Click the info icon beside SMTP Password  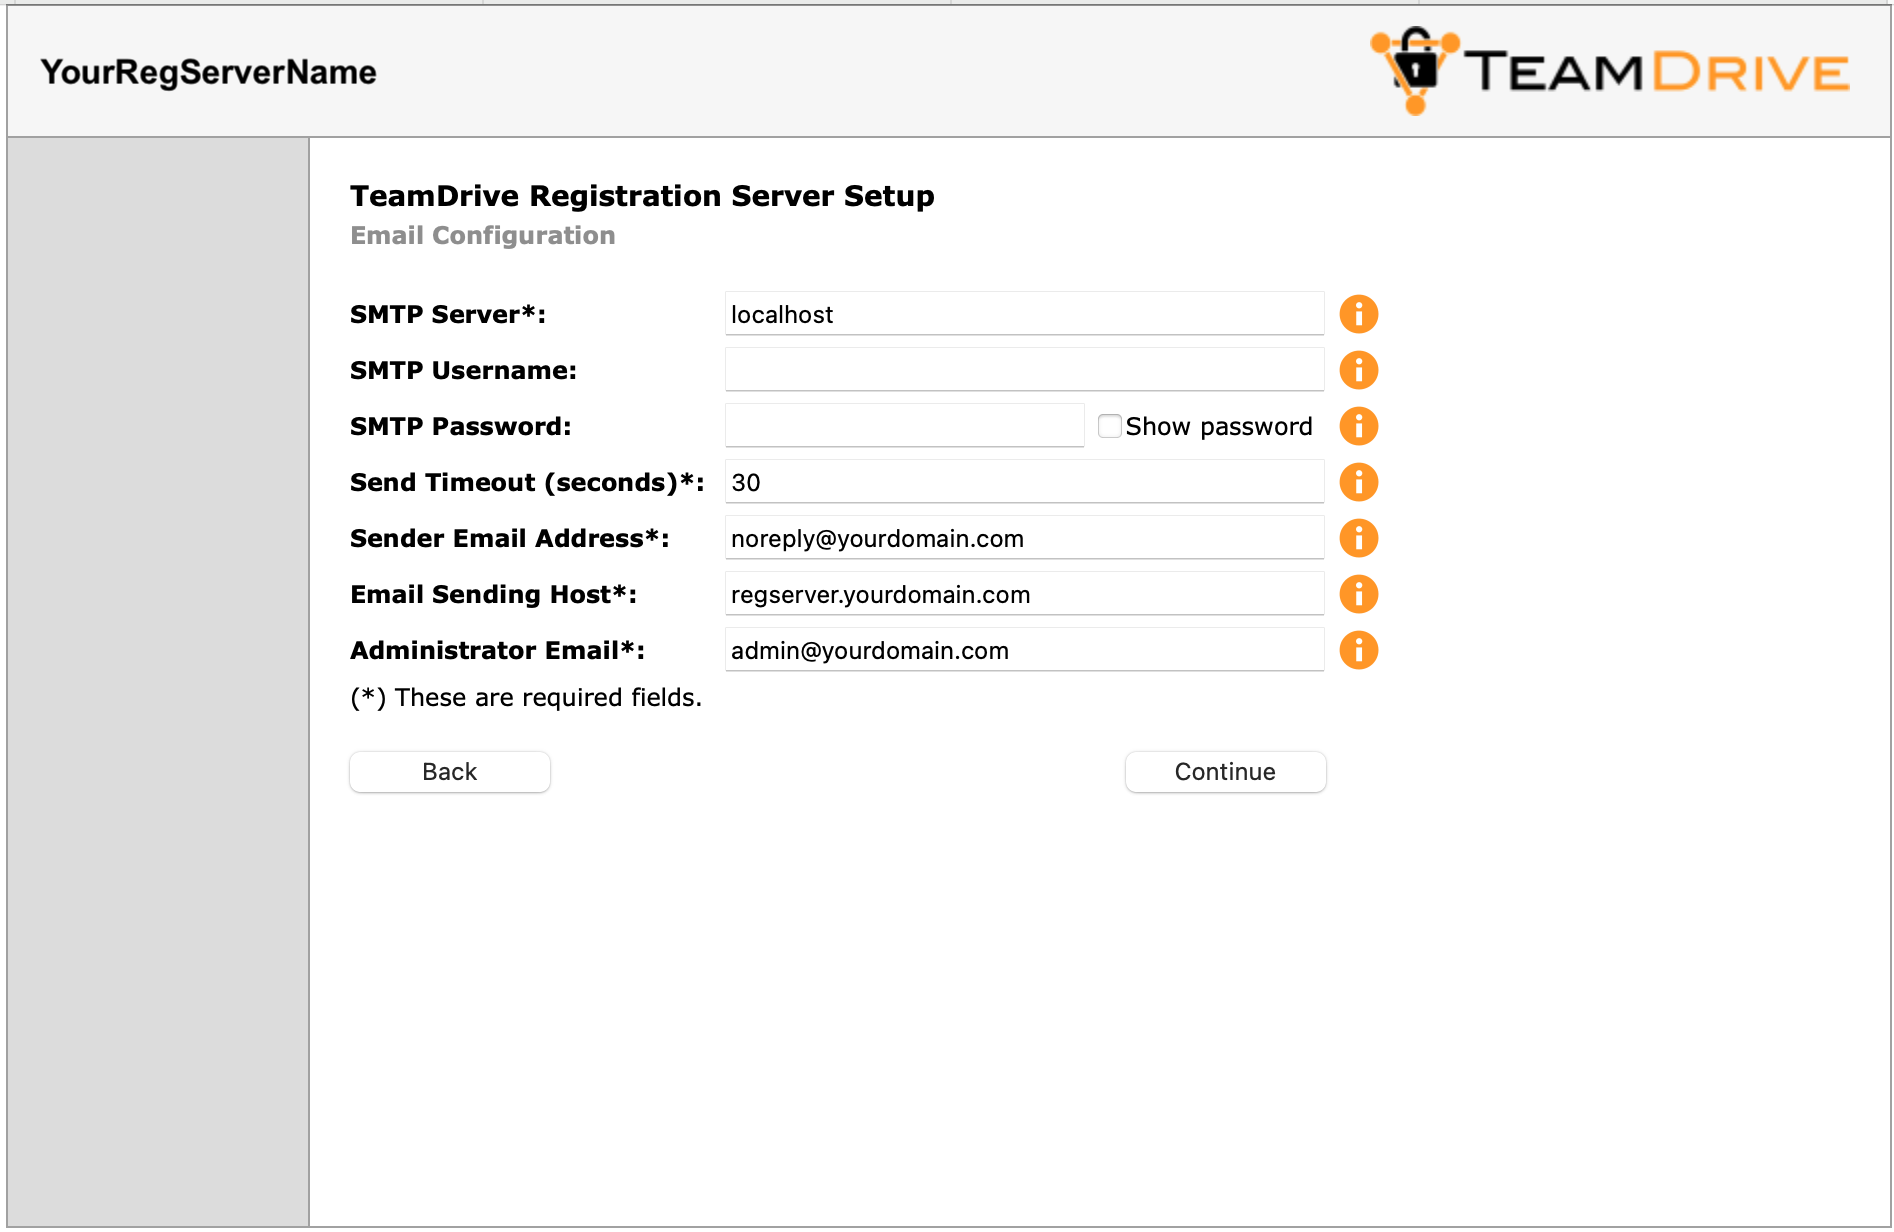coord(1359,425)
